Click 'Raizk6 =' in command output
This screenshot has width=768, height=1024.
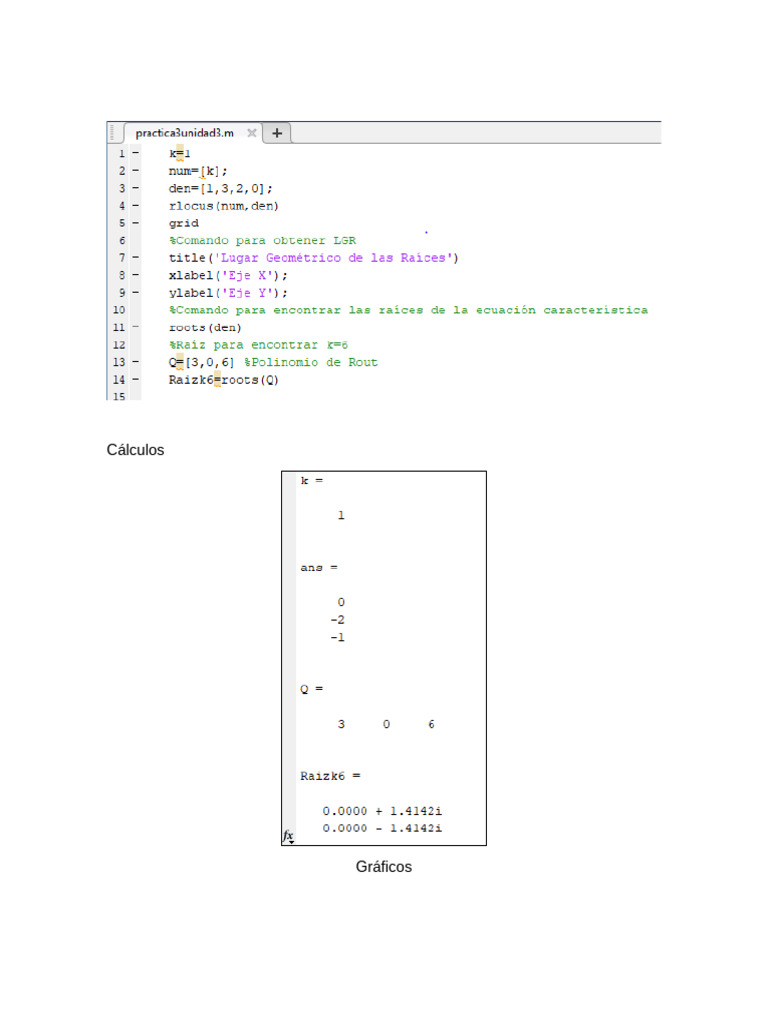[x=330, y=776]
